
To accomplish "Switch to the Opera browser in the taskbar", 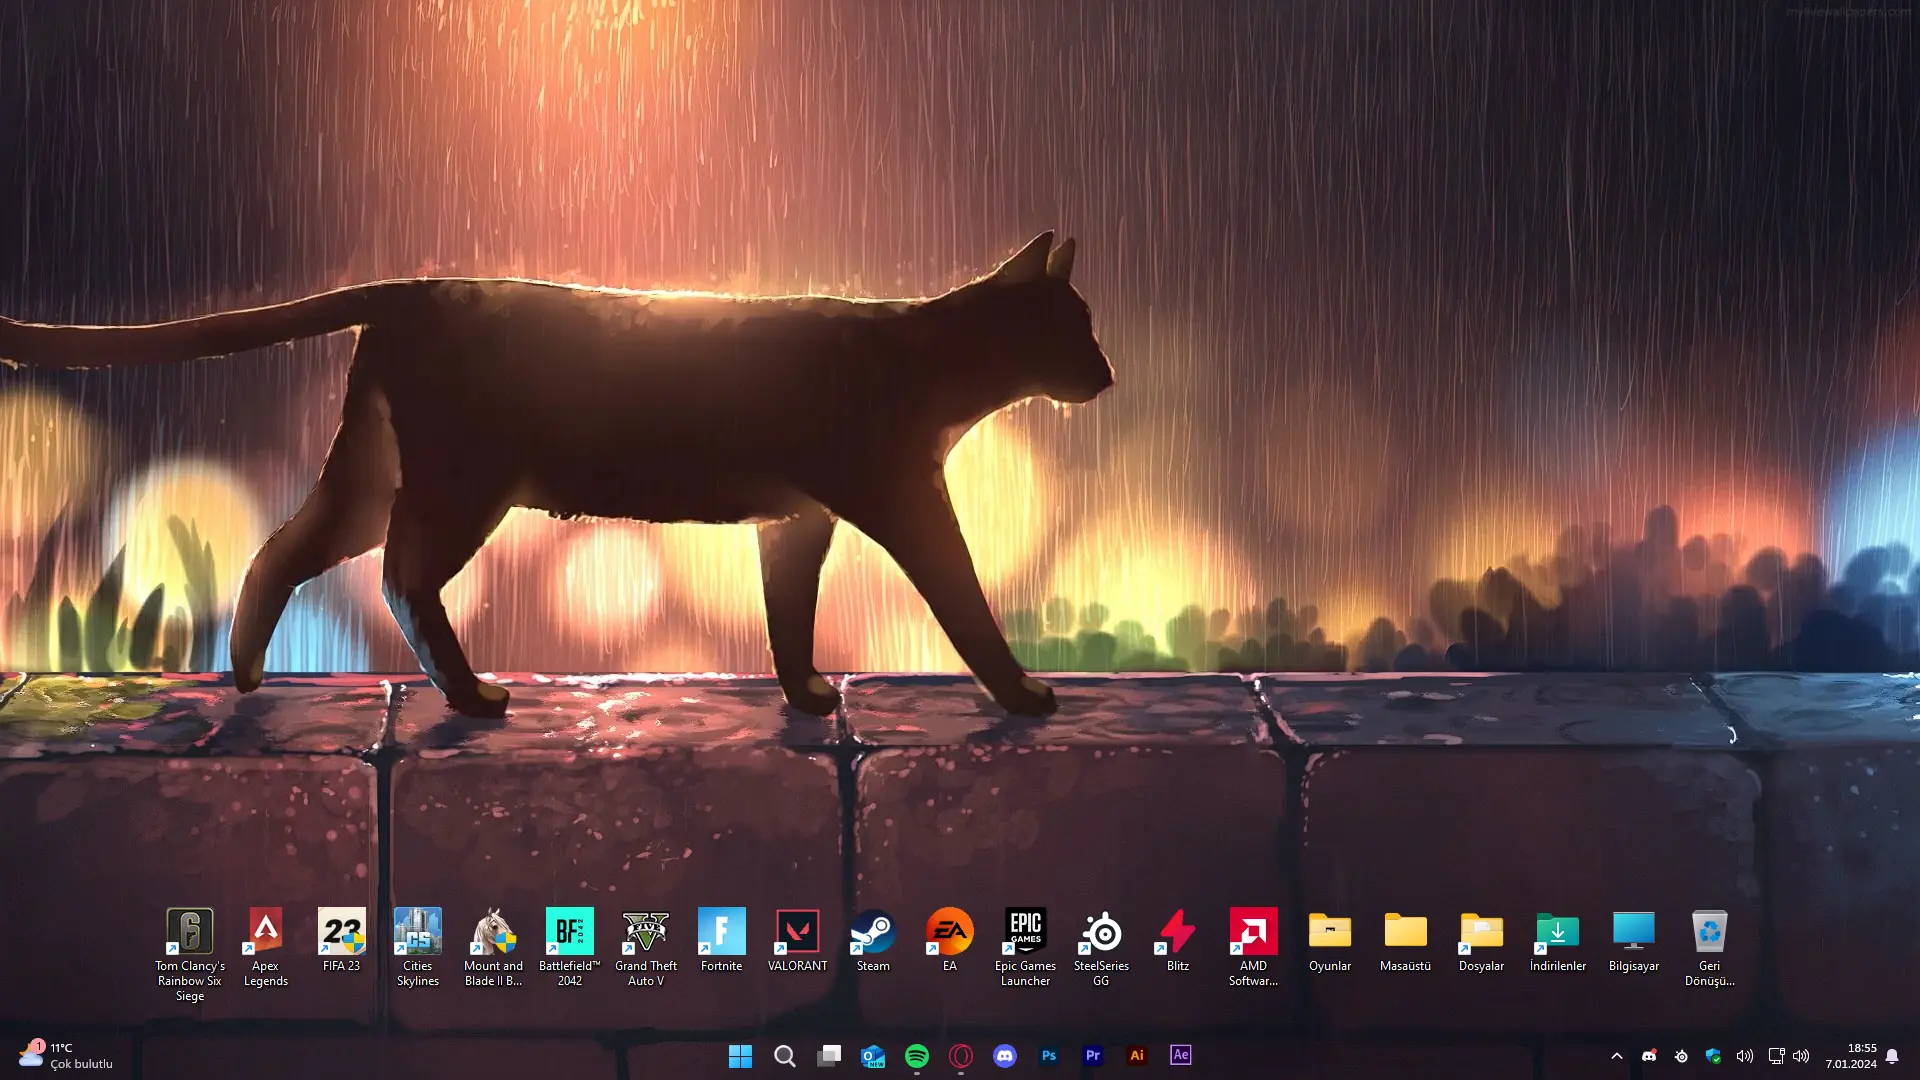I will click(x=961, y=1056).
